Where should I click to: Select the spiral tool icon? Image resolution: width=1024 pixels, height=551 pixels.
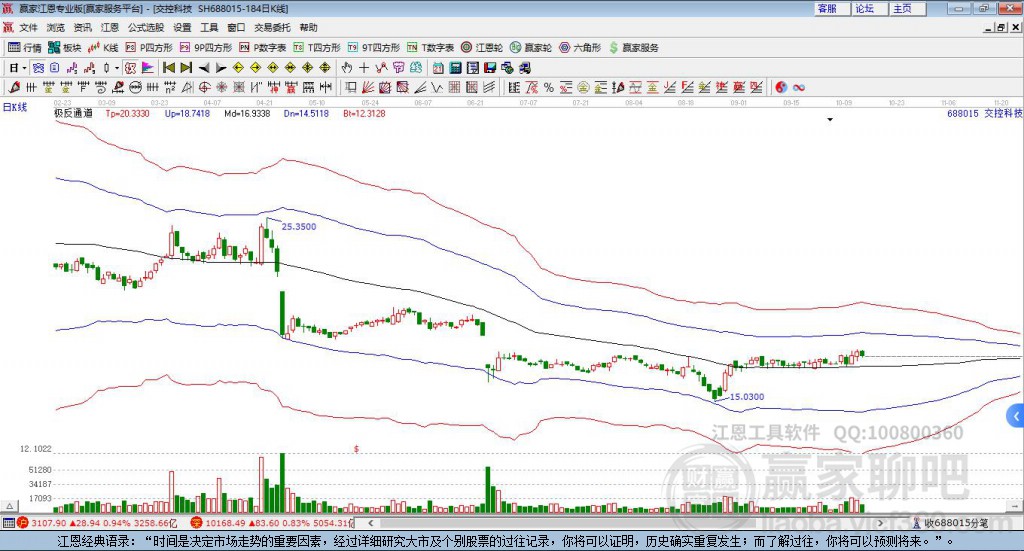click(101, 87)
